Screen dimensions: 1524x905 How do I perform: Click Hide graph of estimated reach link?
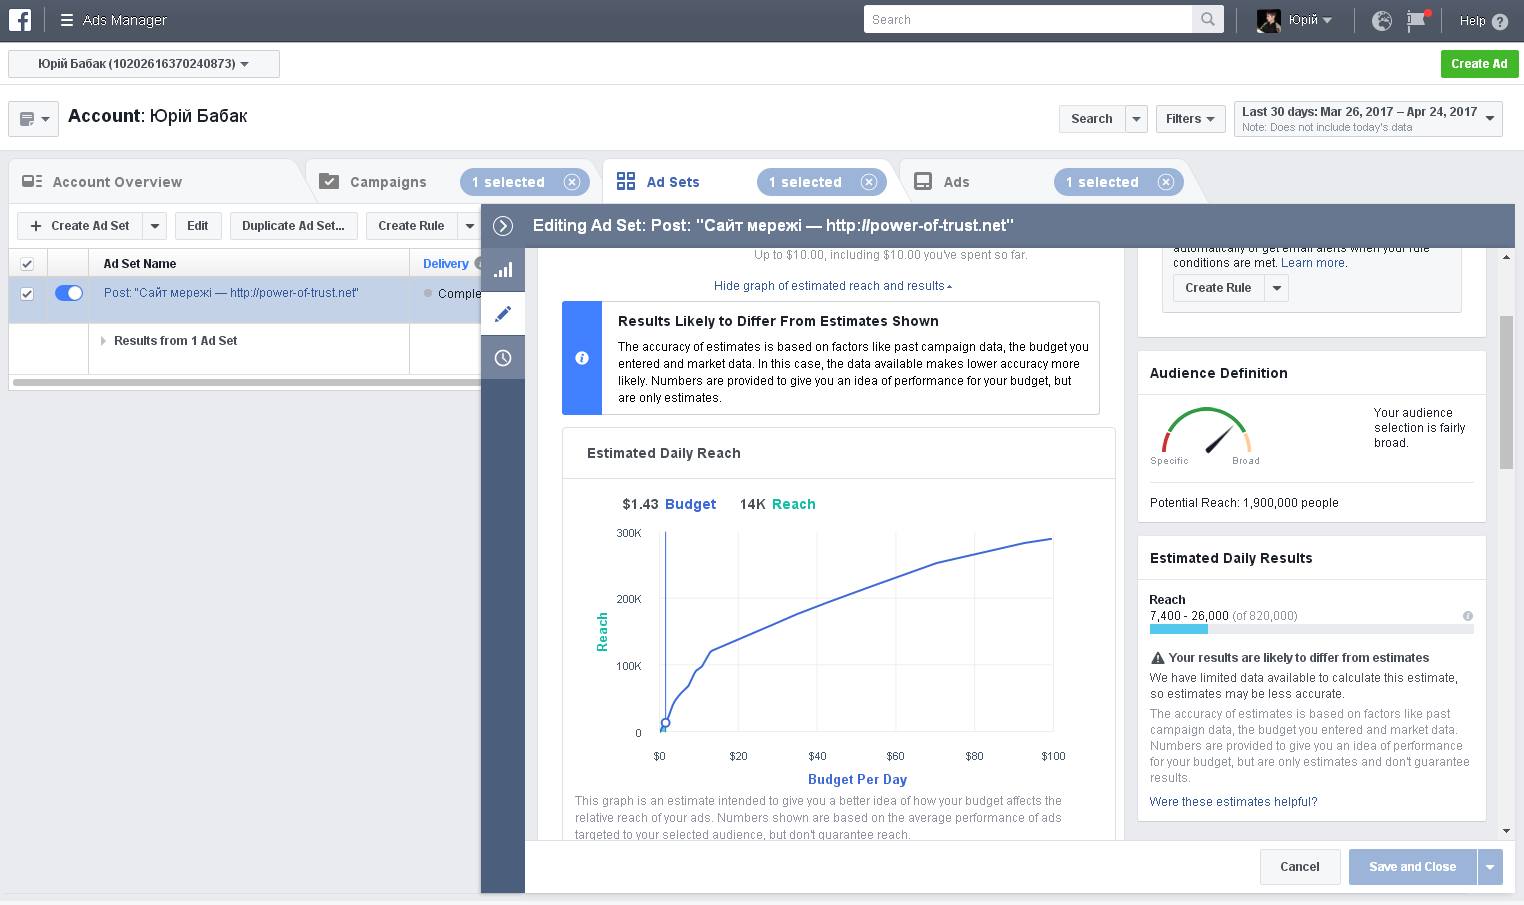point(832,286)
